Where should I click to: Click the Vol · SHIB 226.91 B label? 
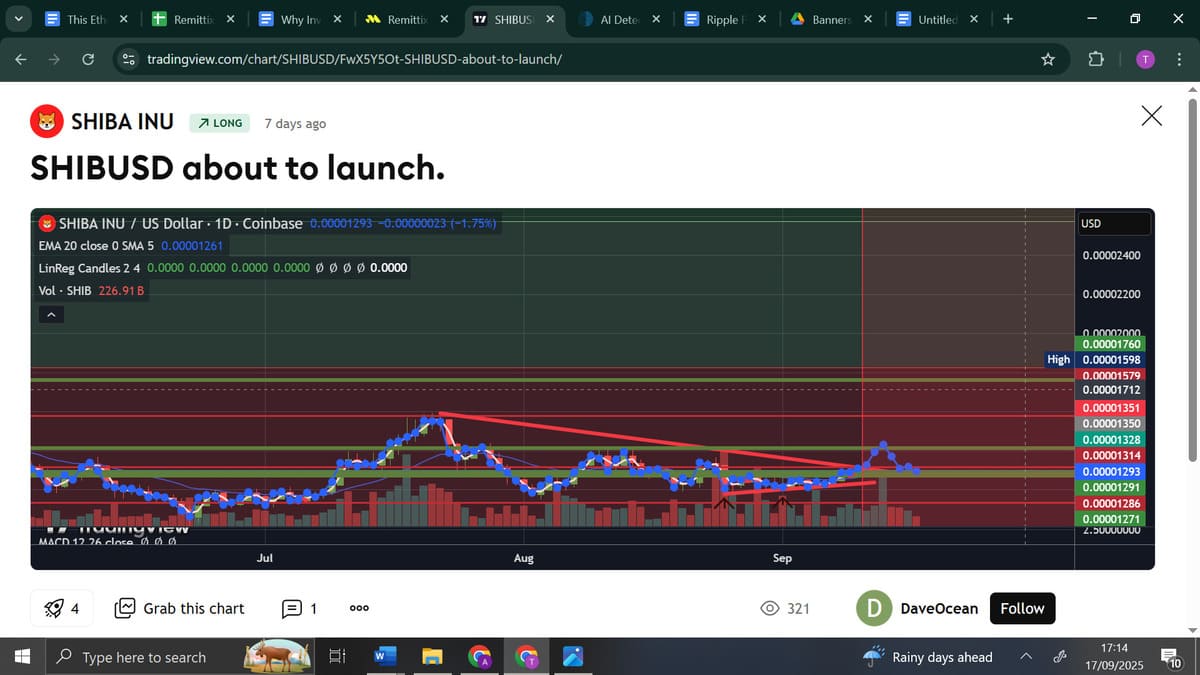tap(91, 290)
